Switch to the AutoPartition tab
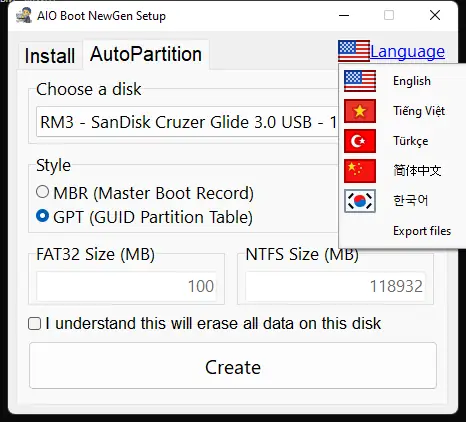 point(146,54)
